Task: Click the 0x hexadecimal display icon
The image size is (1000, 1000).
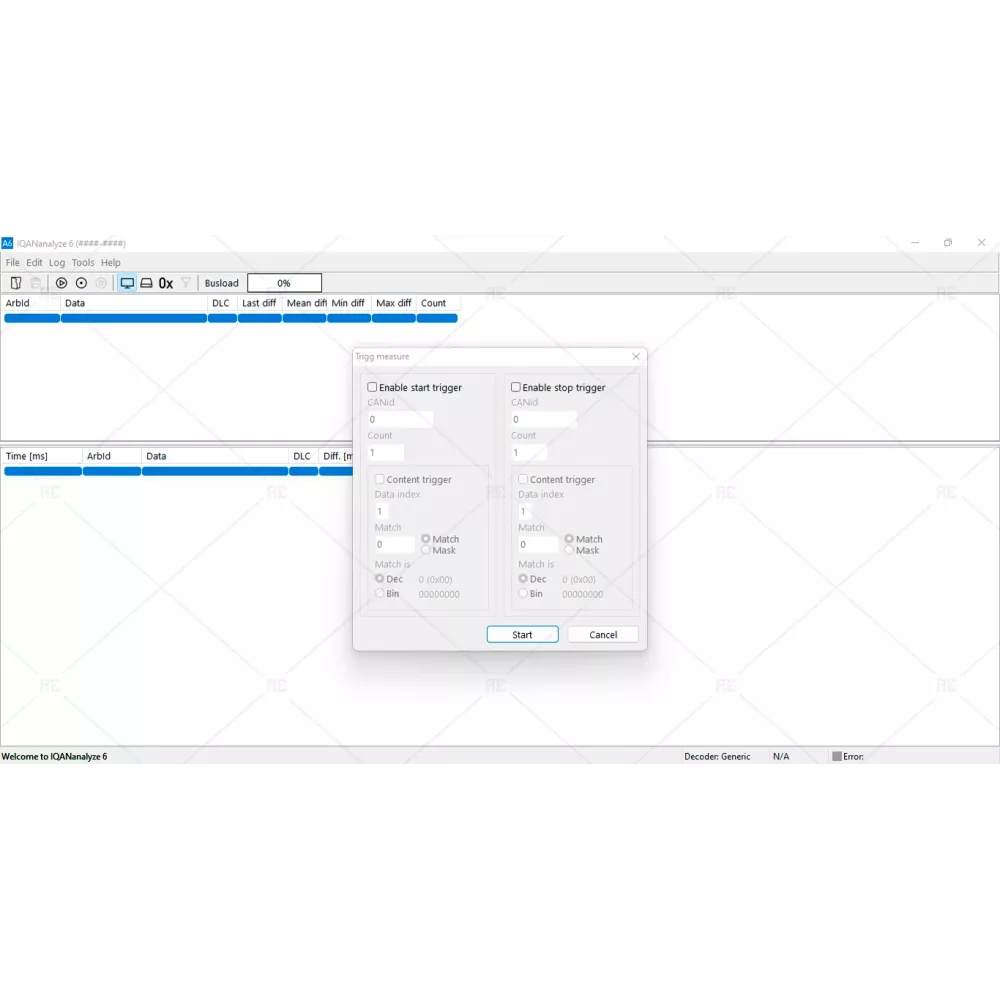Action: (x=166, y=283)
